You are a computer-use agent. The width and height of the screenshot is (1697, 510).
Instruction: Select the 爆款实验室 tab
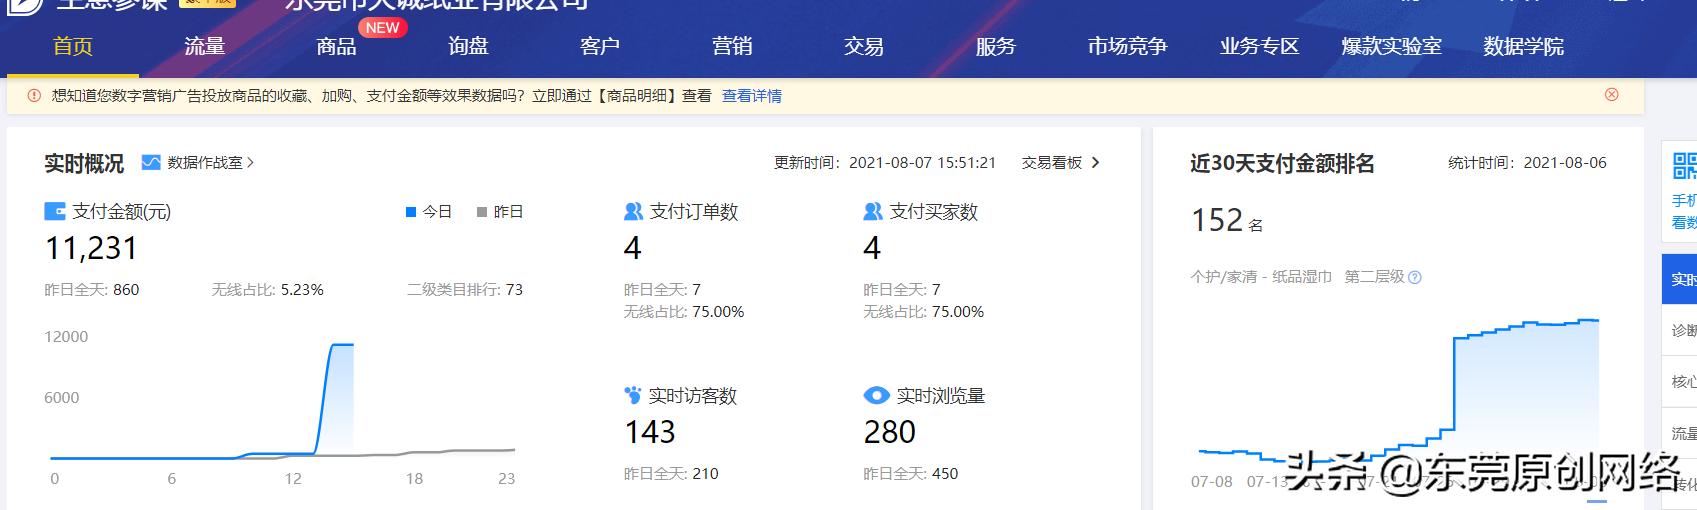[1392, 46]
